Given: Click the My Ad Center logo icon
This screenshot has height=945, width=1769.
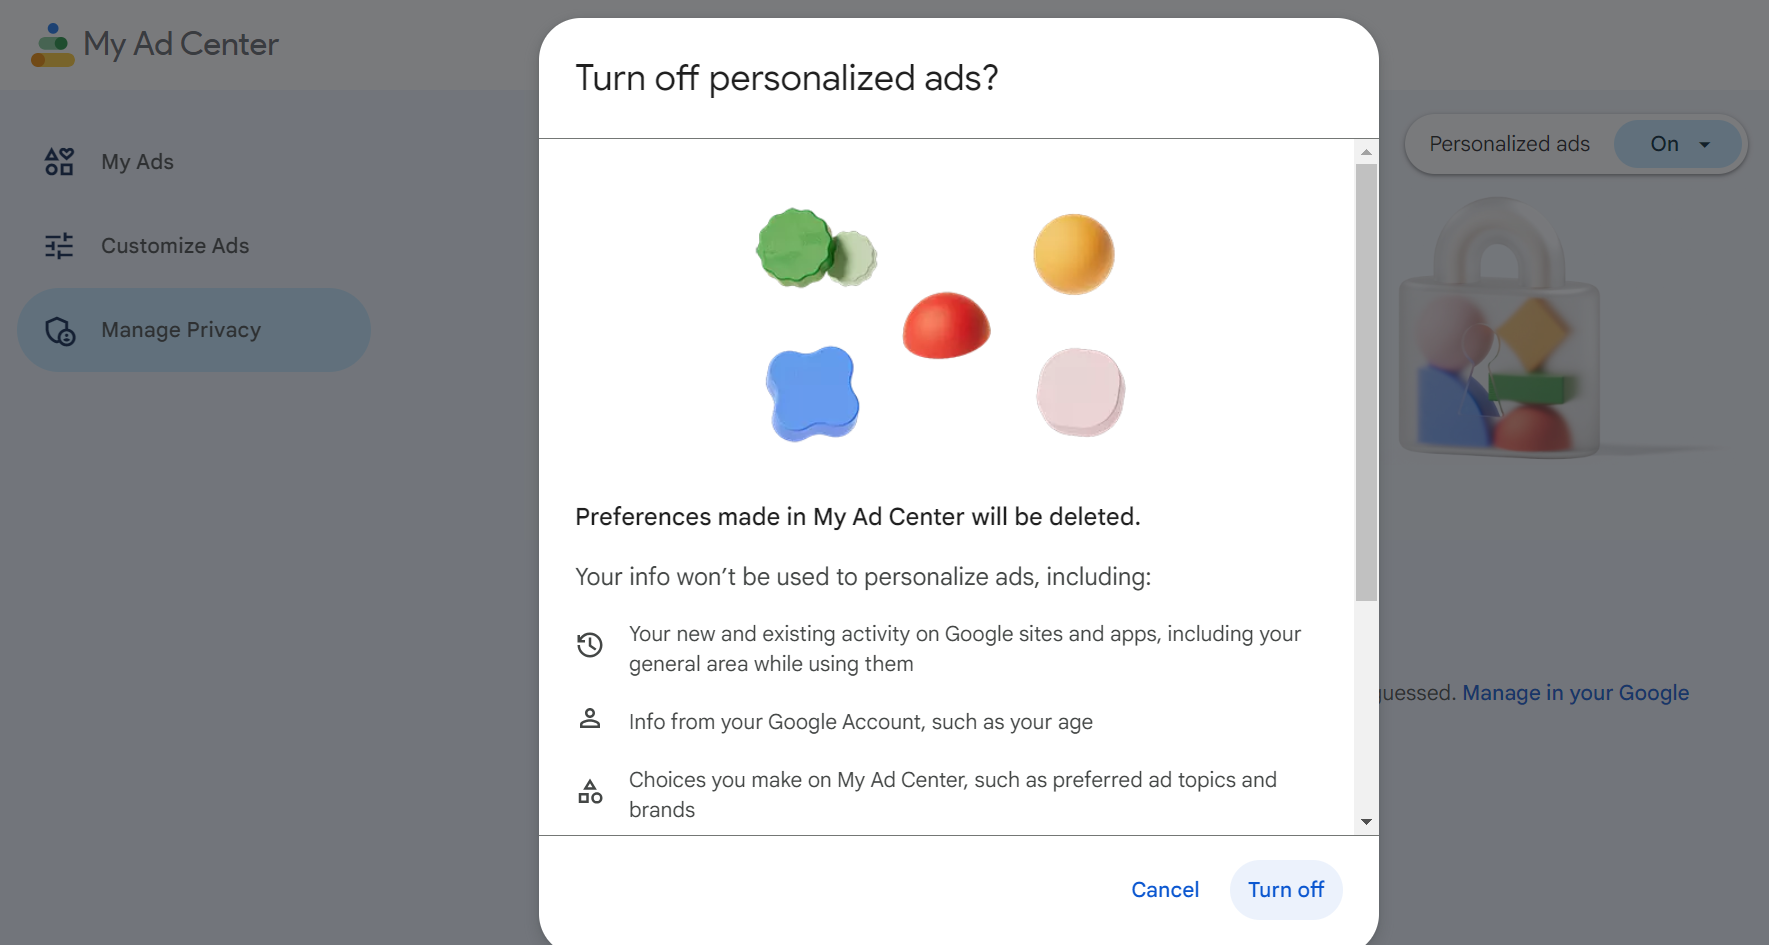Looking at the screenshot, I should tap(53, 45).
